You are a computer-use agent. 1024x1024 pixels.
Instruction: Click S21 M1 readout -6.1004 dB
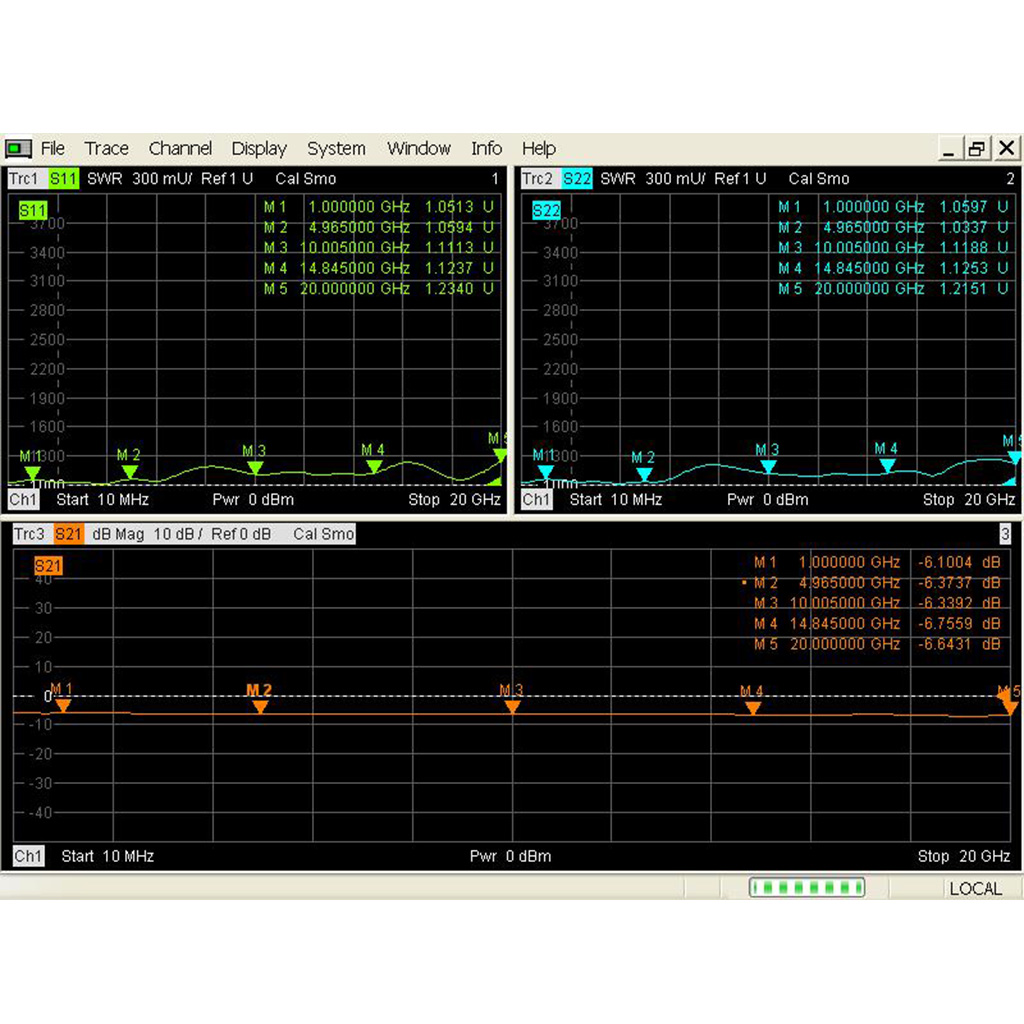coord(959,562)
